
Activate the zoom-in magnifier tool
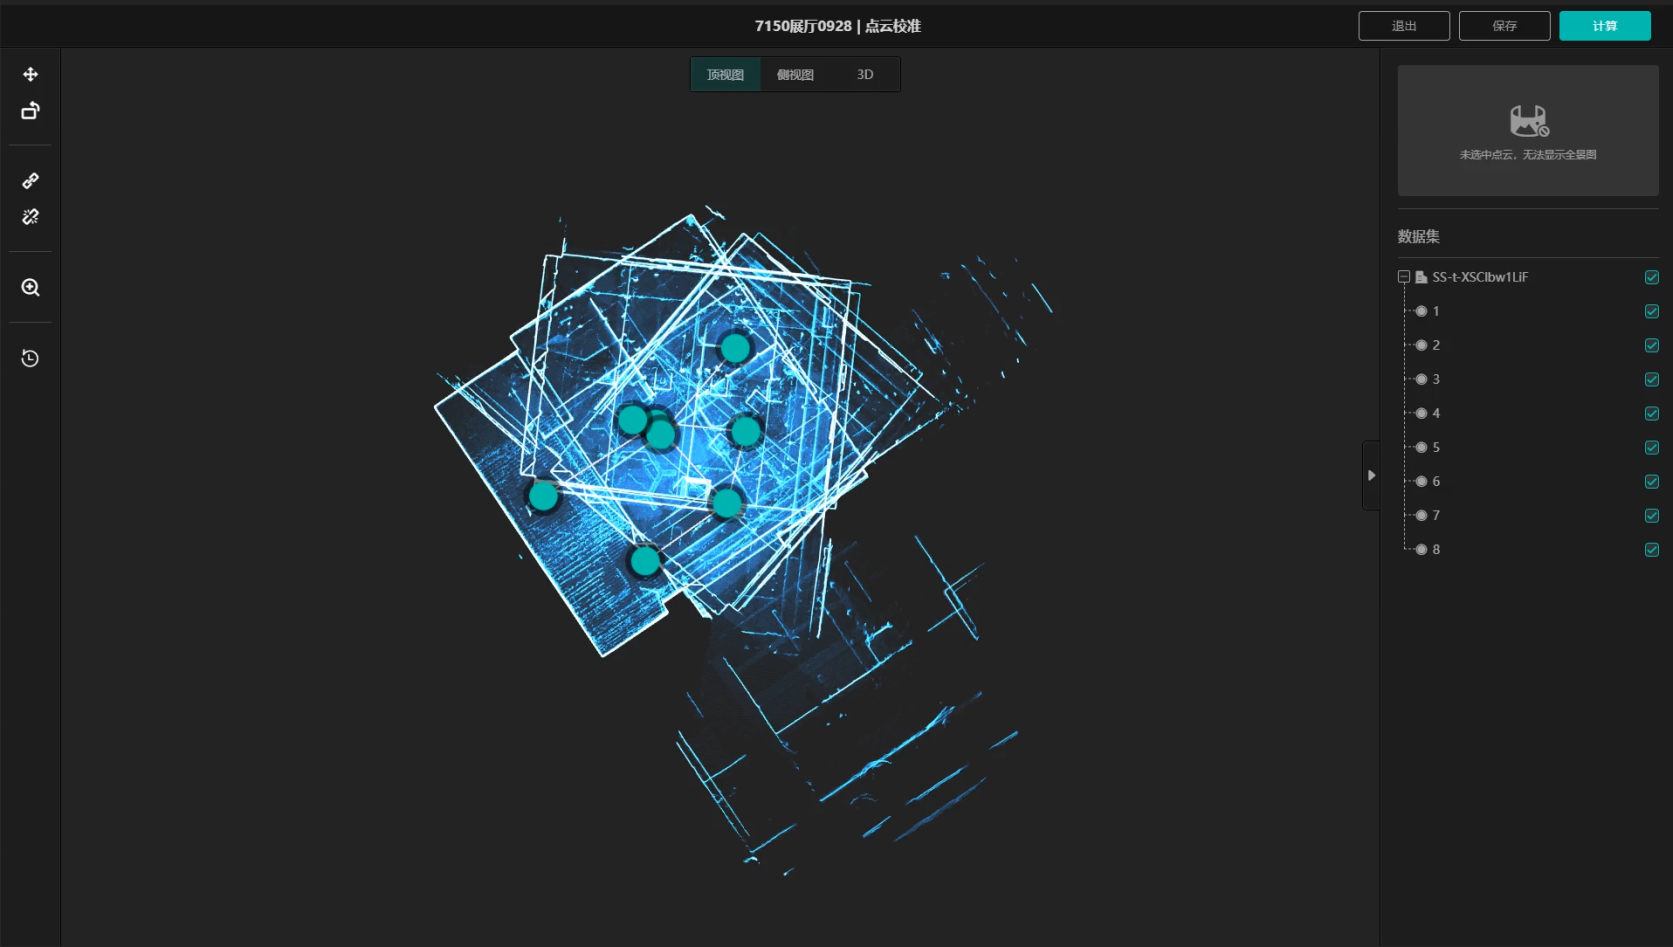pos(30,288)
